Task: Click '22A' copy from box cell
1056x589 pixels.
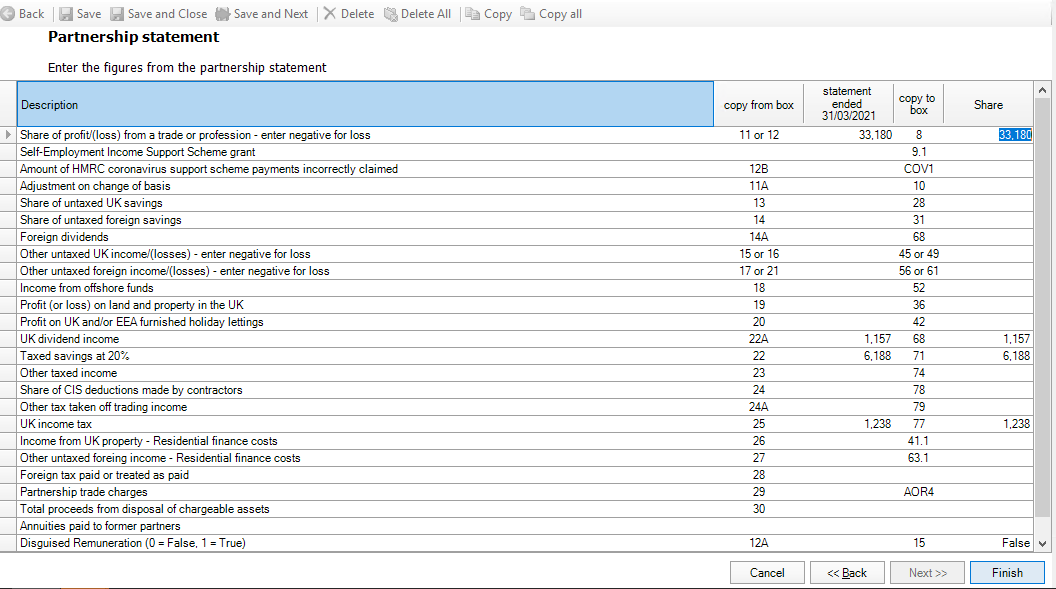Action: click(758, 339)
